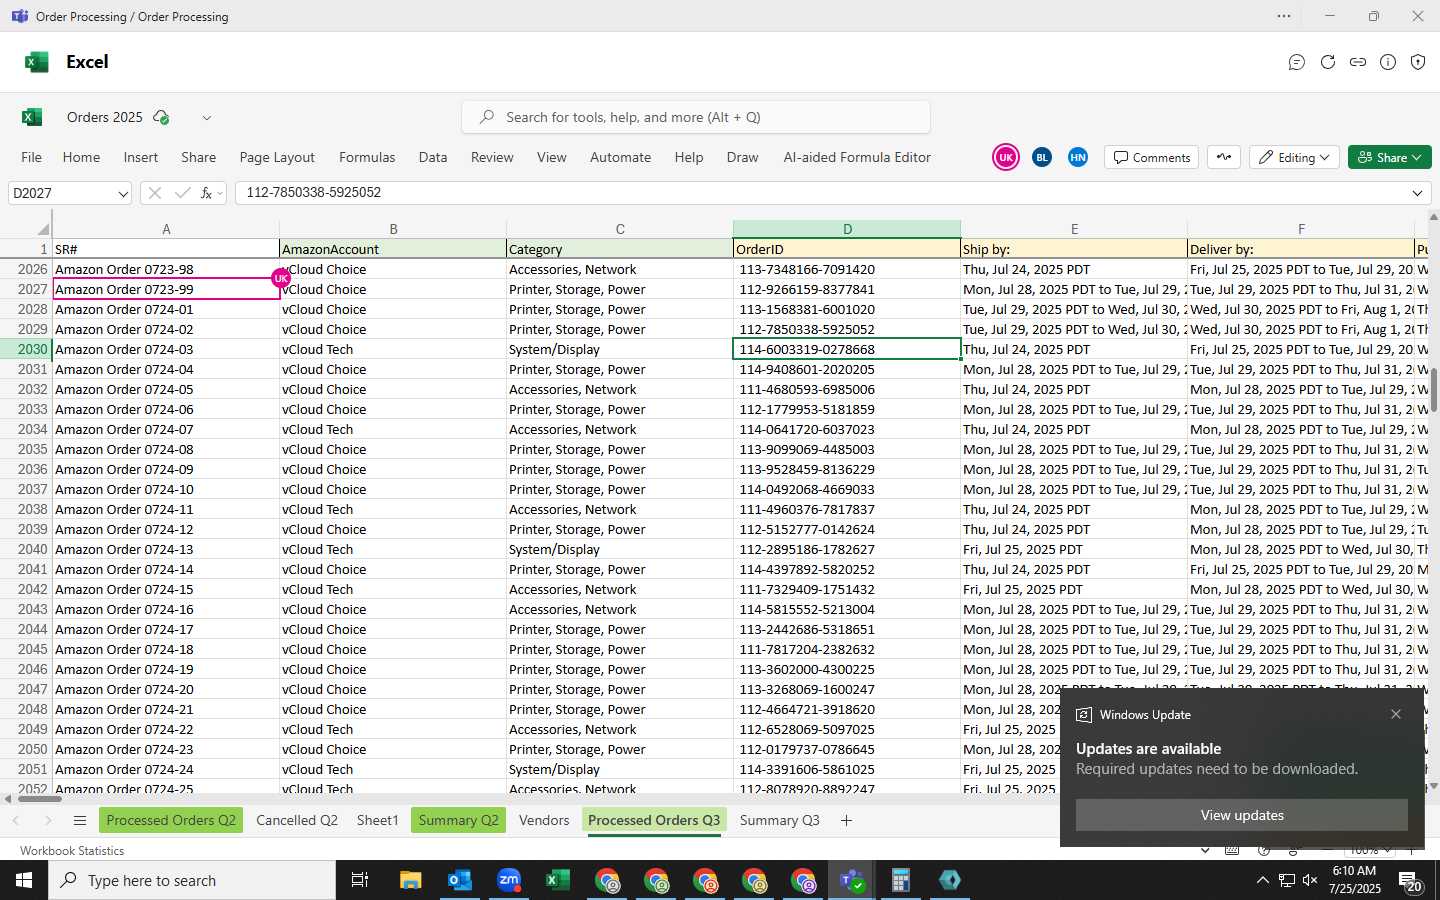Click the Comments button

(1152, 157)
